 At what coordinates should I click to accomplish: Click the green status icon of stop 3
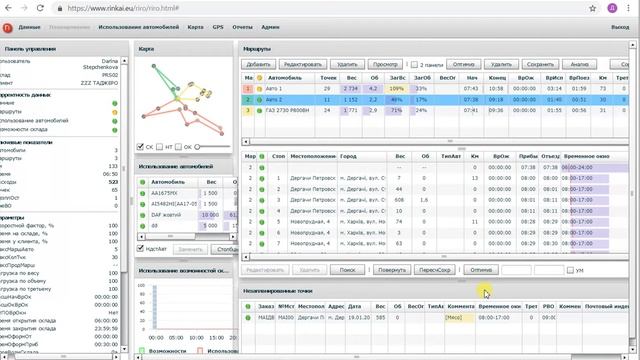[x=262, y=200]
